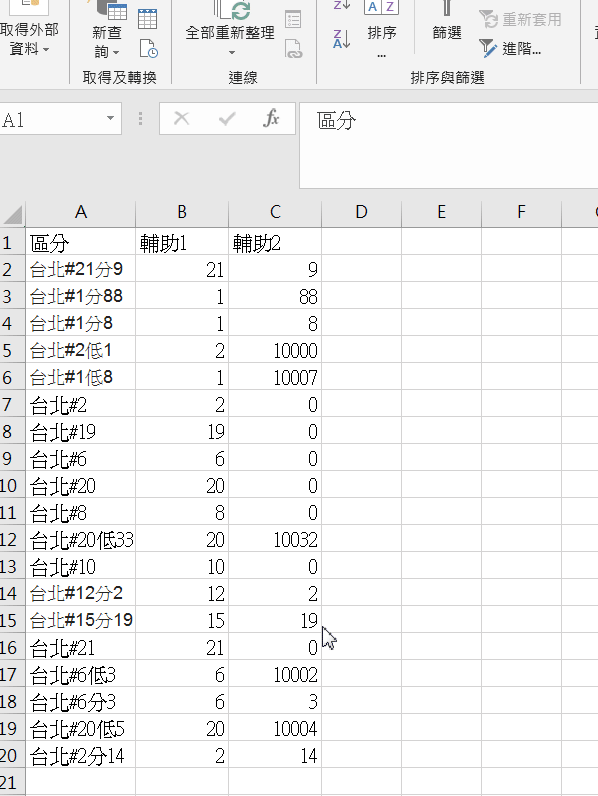Select column E header
Screen dimensions: 598x796
[441, 212]
